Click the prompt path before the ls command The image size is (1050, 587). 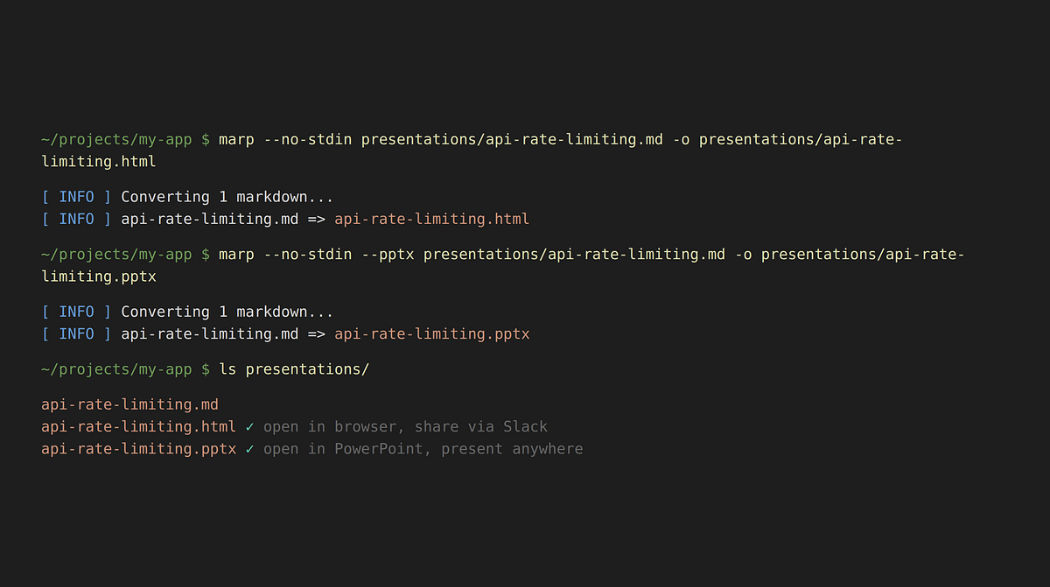(x=116, y=369)
